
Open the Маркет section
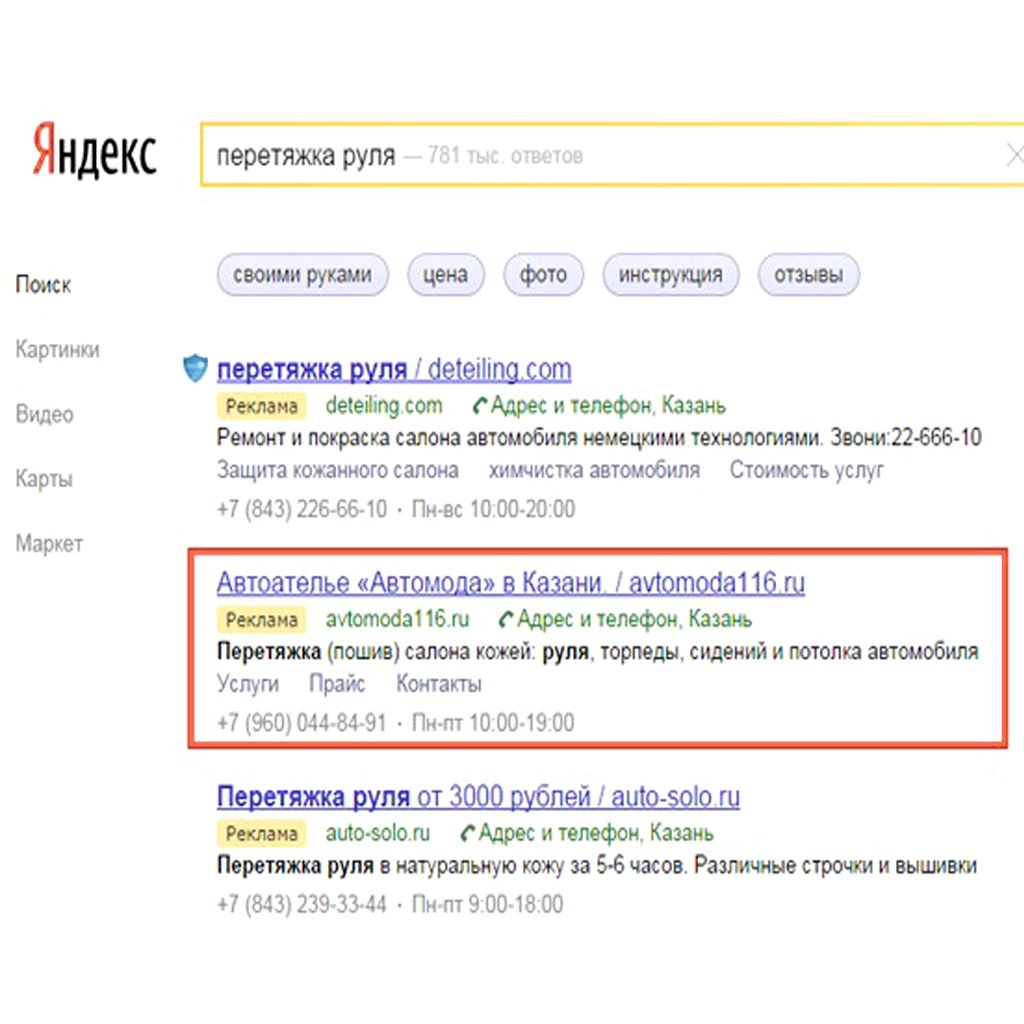(49, 544)
